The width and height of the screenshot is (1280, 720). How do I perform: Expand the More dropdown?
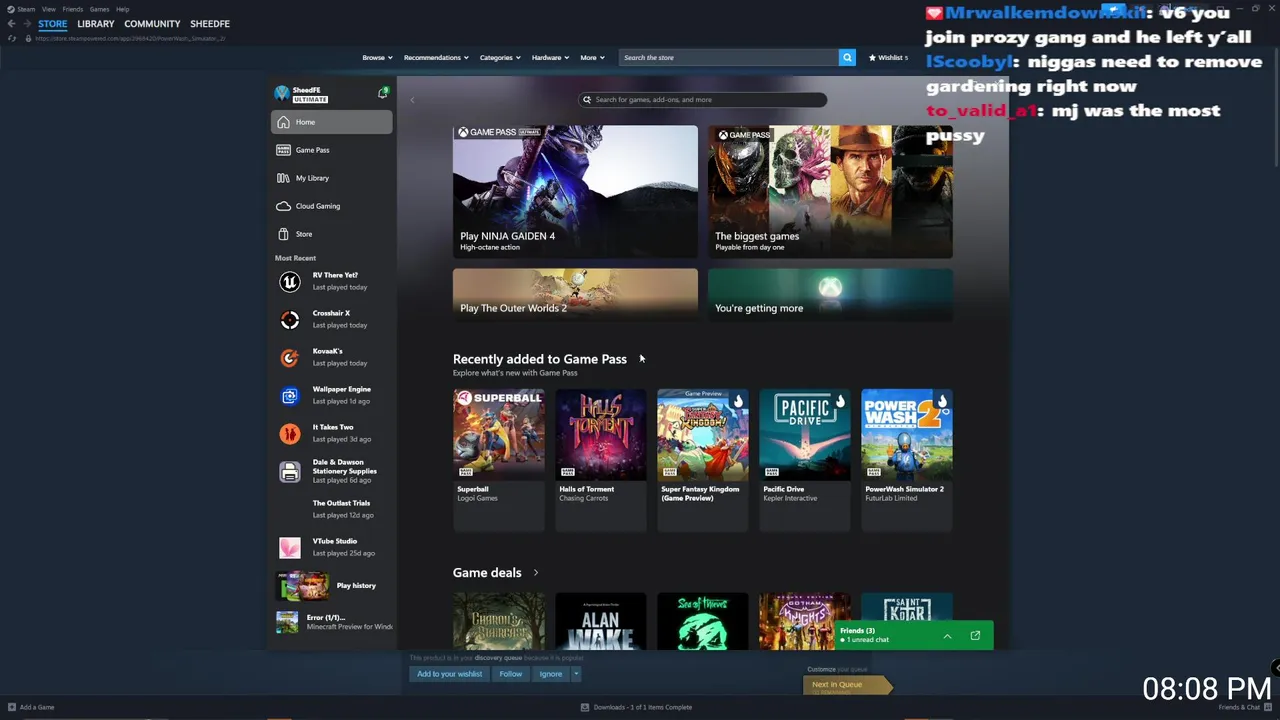tap(592, 58)
